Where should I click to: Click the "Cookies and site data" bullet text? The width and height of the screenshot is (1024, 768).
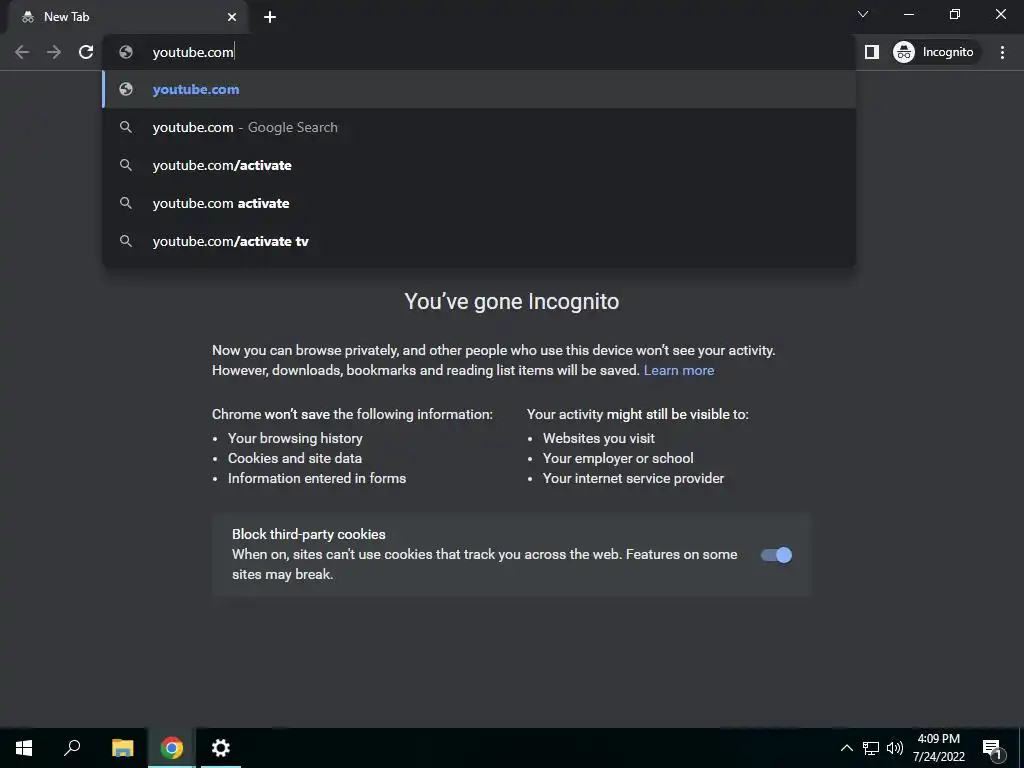coord(295,458)
